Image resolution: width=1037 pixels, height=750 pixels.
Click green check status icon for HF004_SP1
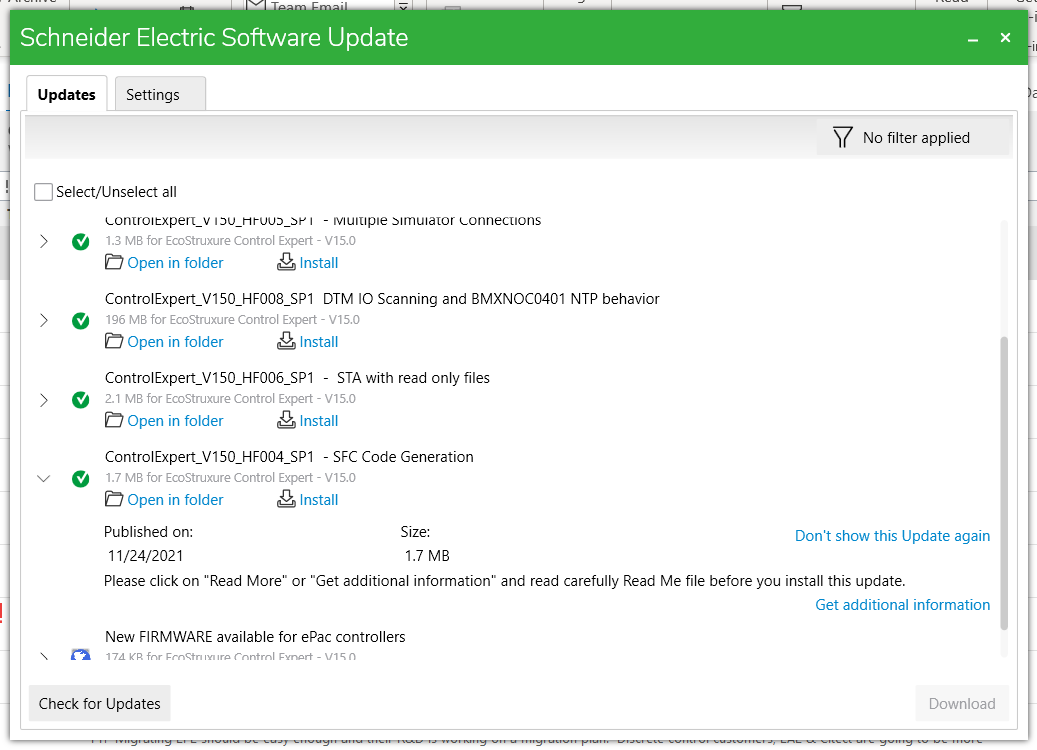click(x=81, y=478)
